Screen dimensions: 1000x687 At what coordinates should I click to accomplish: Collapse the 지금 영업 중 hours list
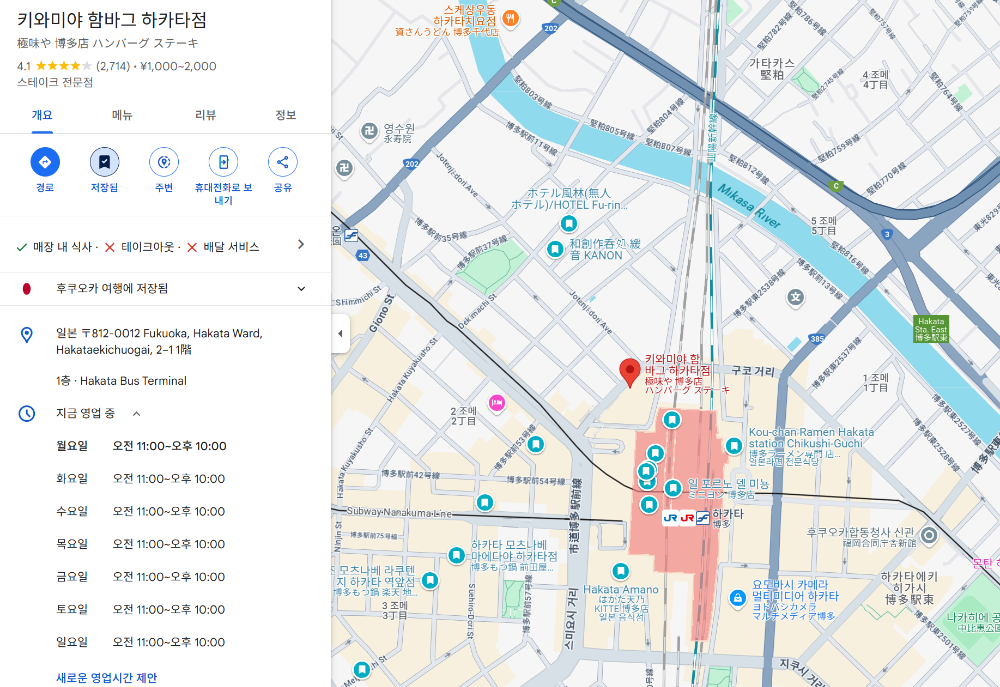click(136, 414)
